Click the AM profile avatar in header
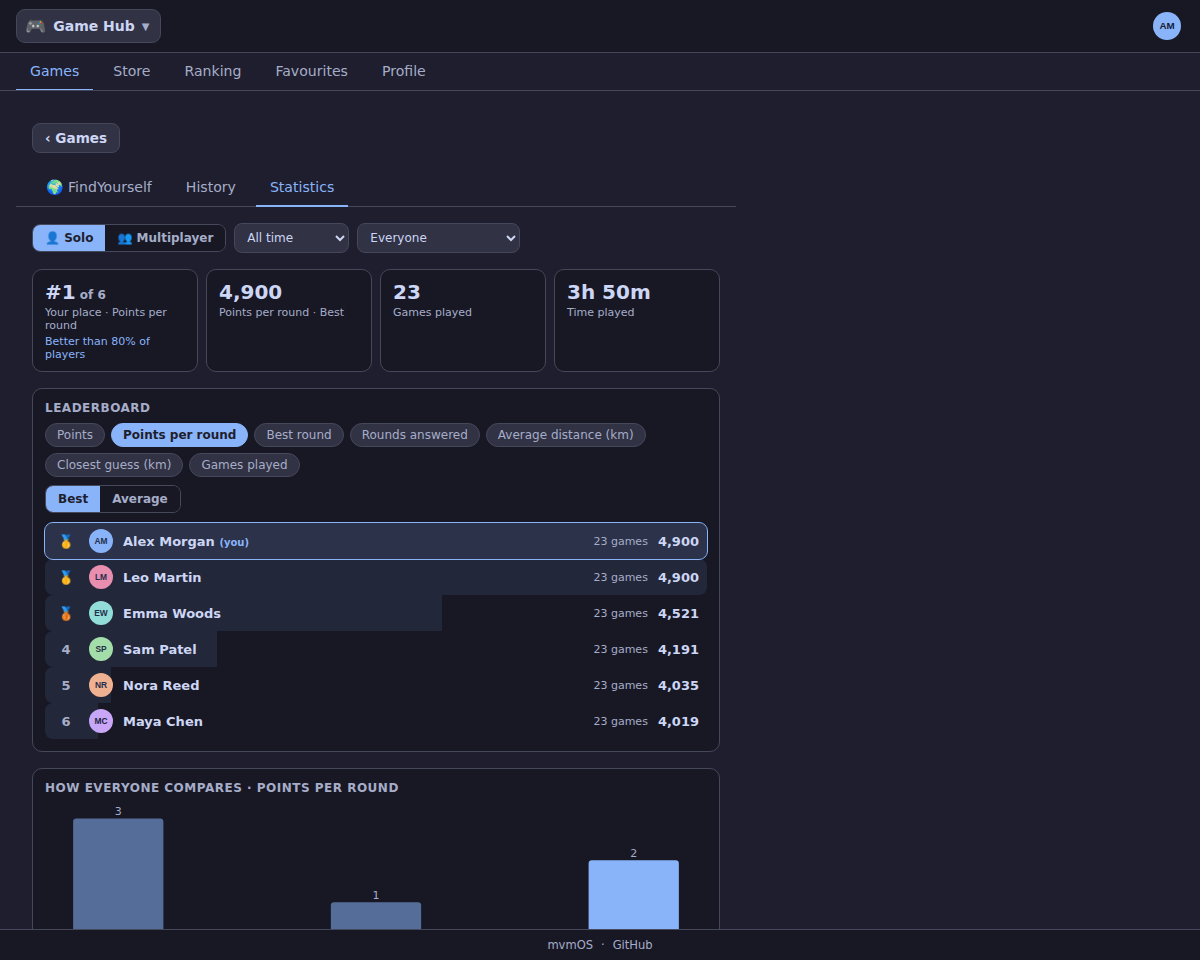The width and height of the screenshot is (1200, 960). (x=1167, y=26)
